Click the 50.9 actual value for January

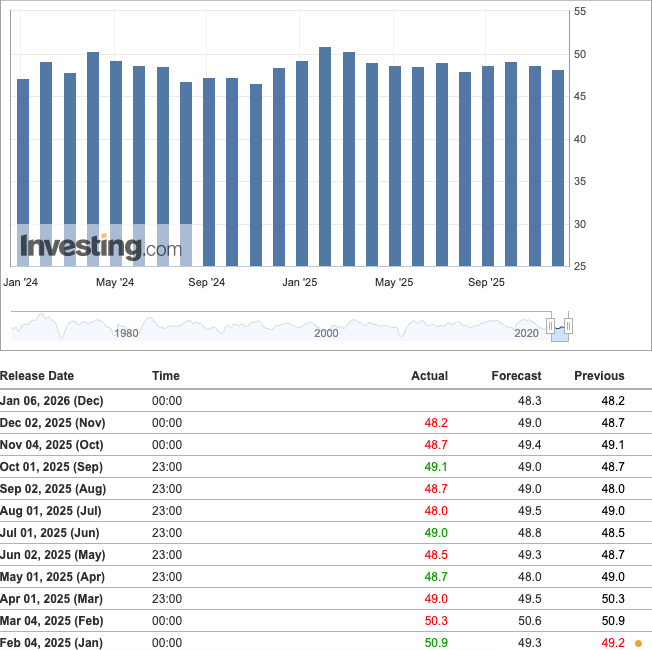coord(436,643)
